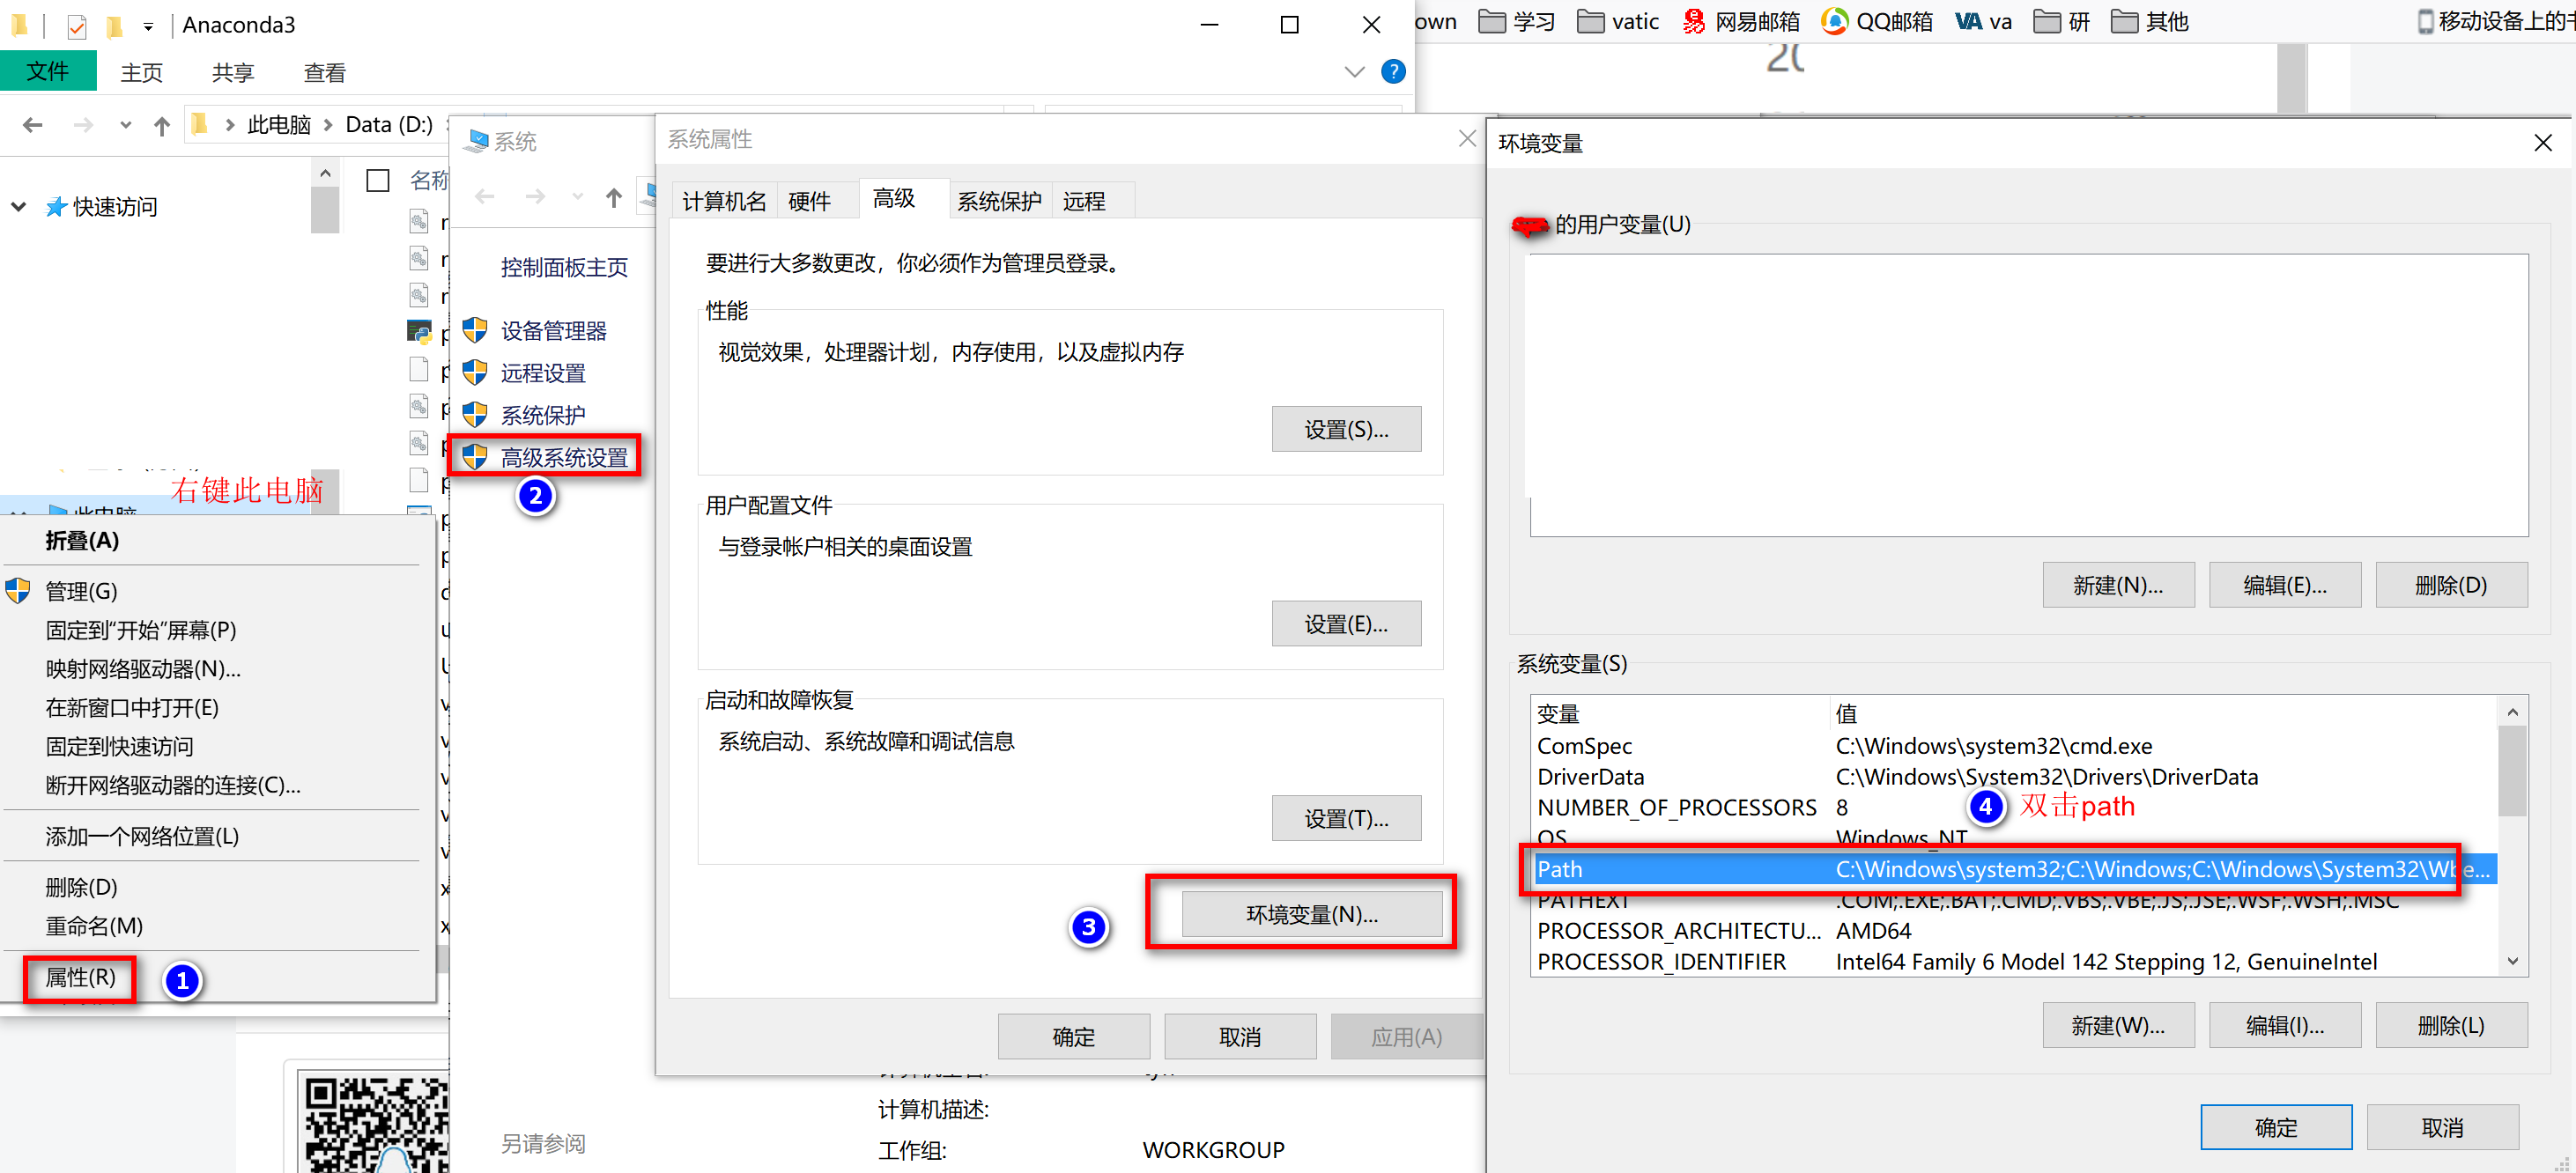Open 远程设置 shield link
This screenshot has height=1173, width=2576.
(x=542, y=373)
